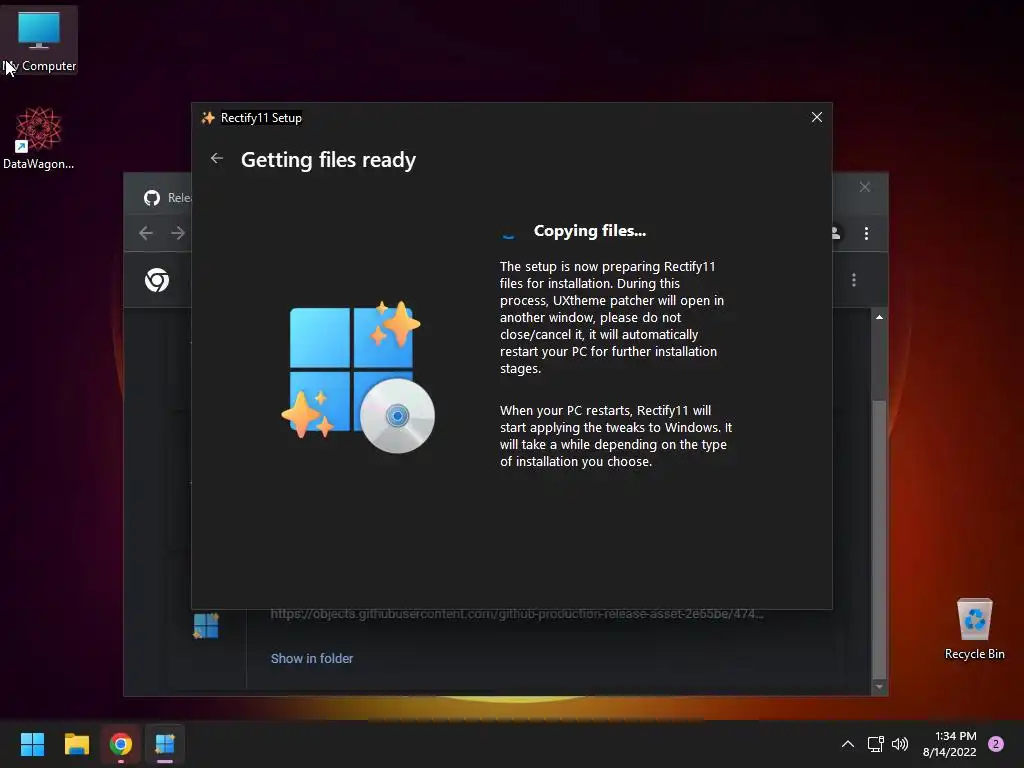The width and height of the screenshot is (1024, 768).
Task: Close the Rectify11 Setup window
Action: [x=816, y=118]
